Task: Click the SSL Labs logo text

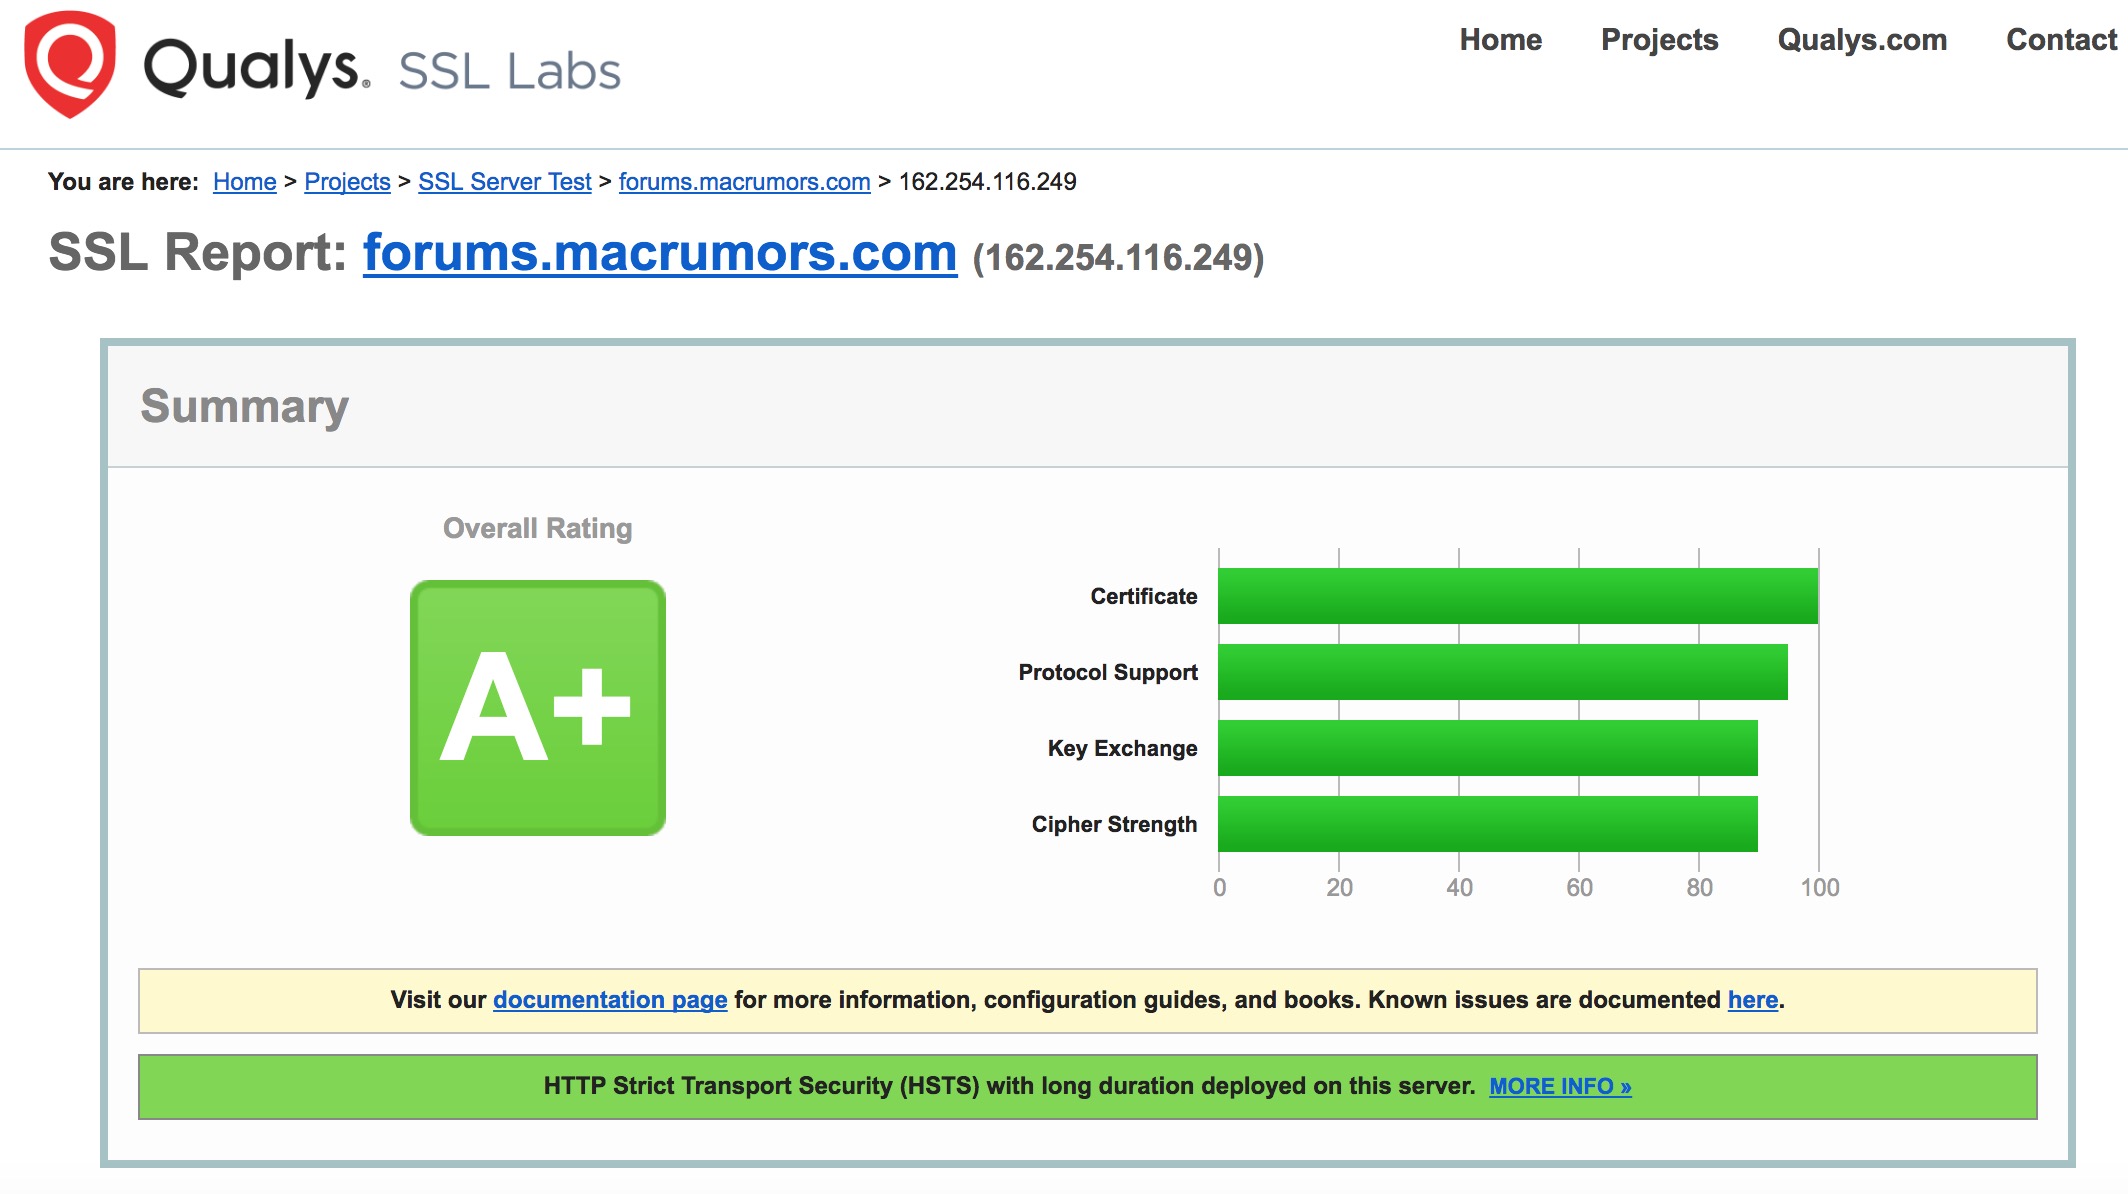Action: click(x=509, y=72)
